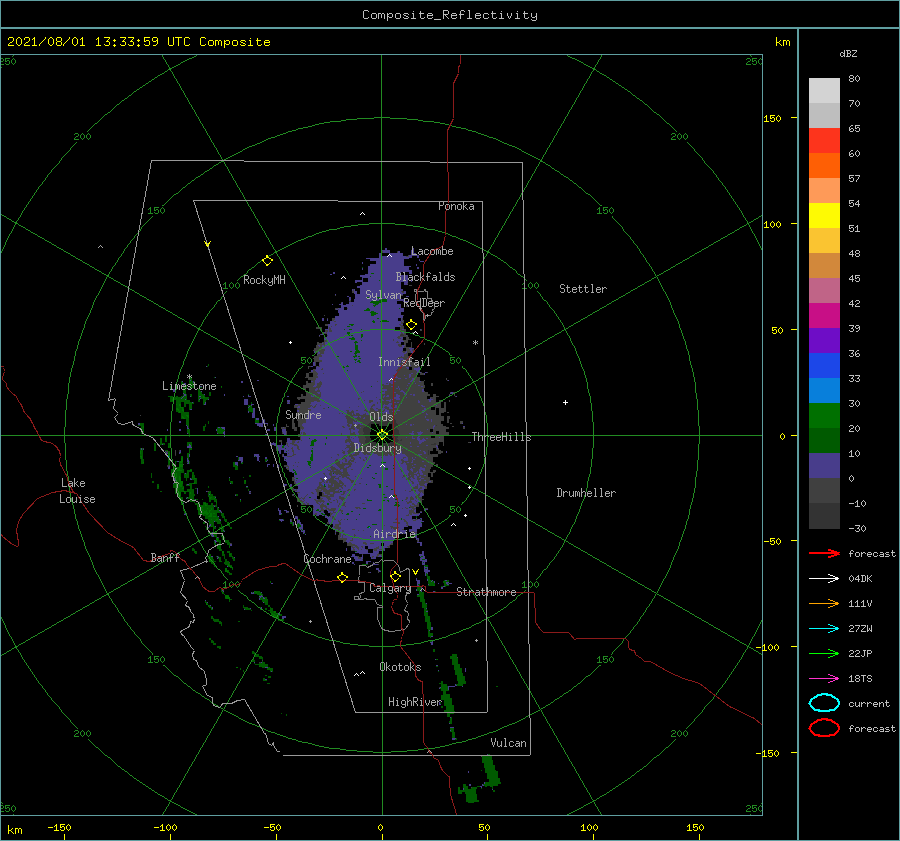Click the yellow diamond marker near Cochrane
This screenshot has width=900, height=841.
(x=343, y=578)
